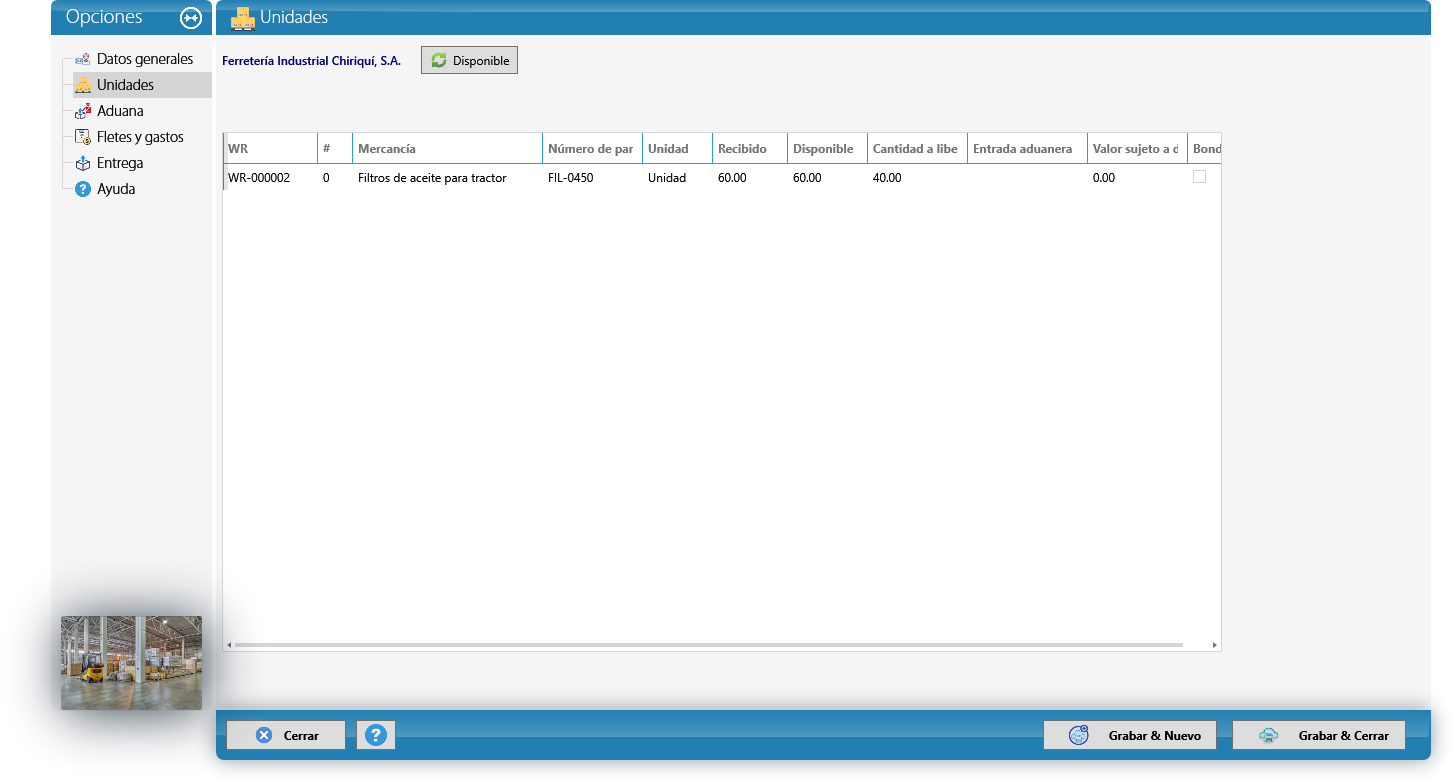Image resolution: width=1454 pixels, height=783 pixels.
Task: Sort by Mercancía column header
Action: coord(448,149)
